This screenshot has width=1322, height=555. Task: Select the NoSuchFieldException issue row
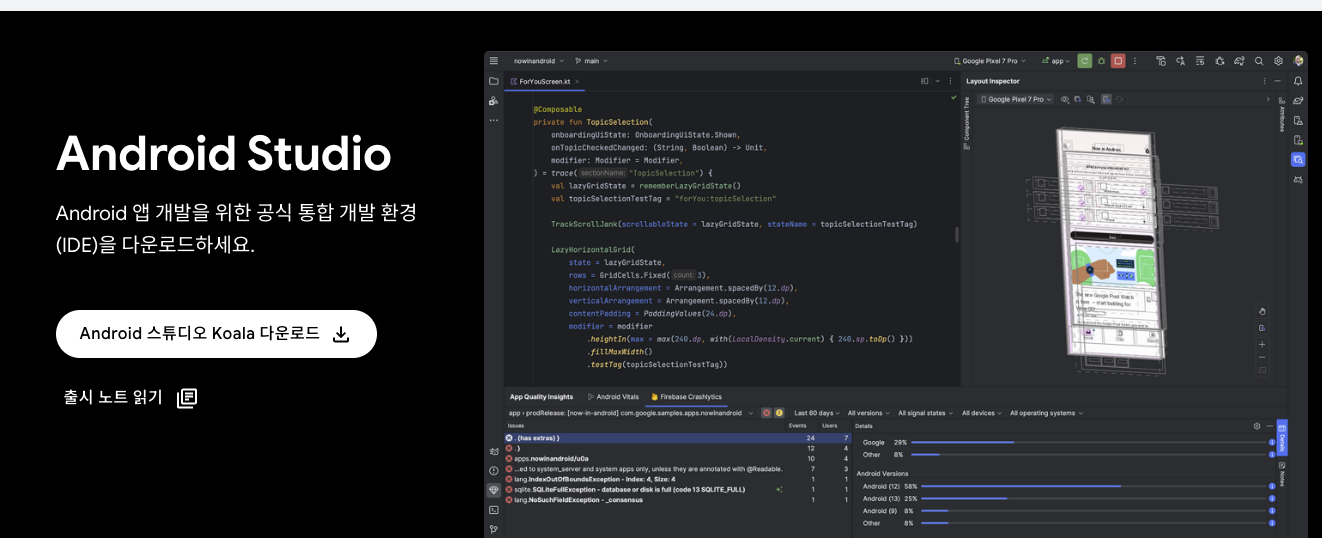click(x=678, y=499)
